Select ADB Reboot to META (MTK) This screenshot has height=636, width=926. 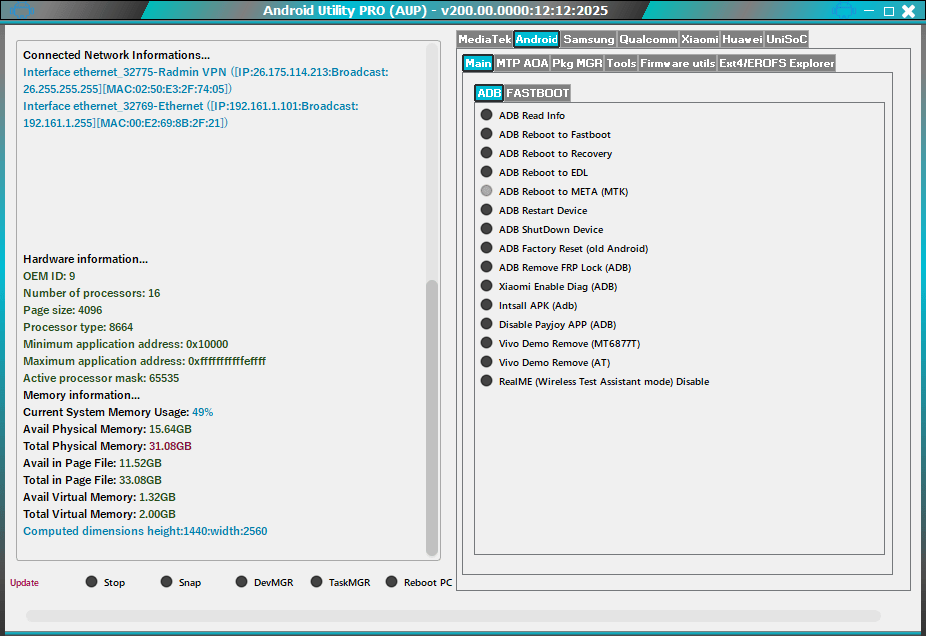(x=555, y=191)
